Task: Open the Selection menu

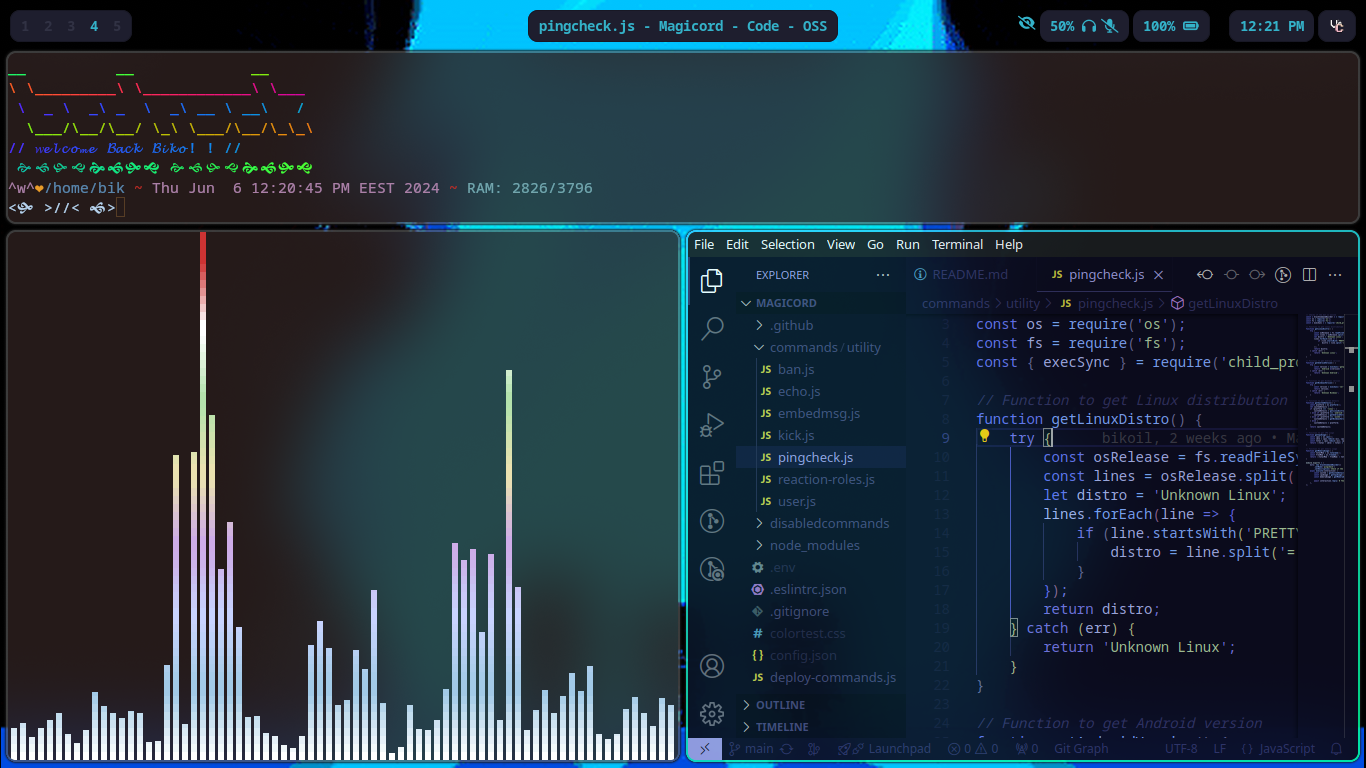Action: tap(788, 245)
